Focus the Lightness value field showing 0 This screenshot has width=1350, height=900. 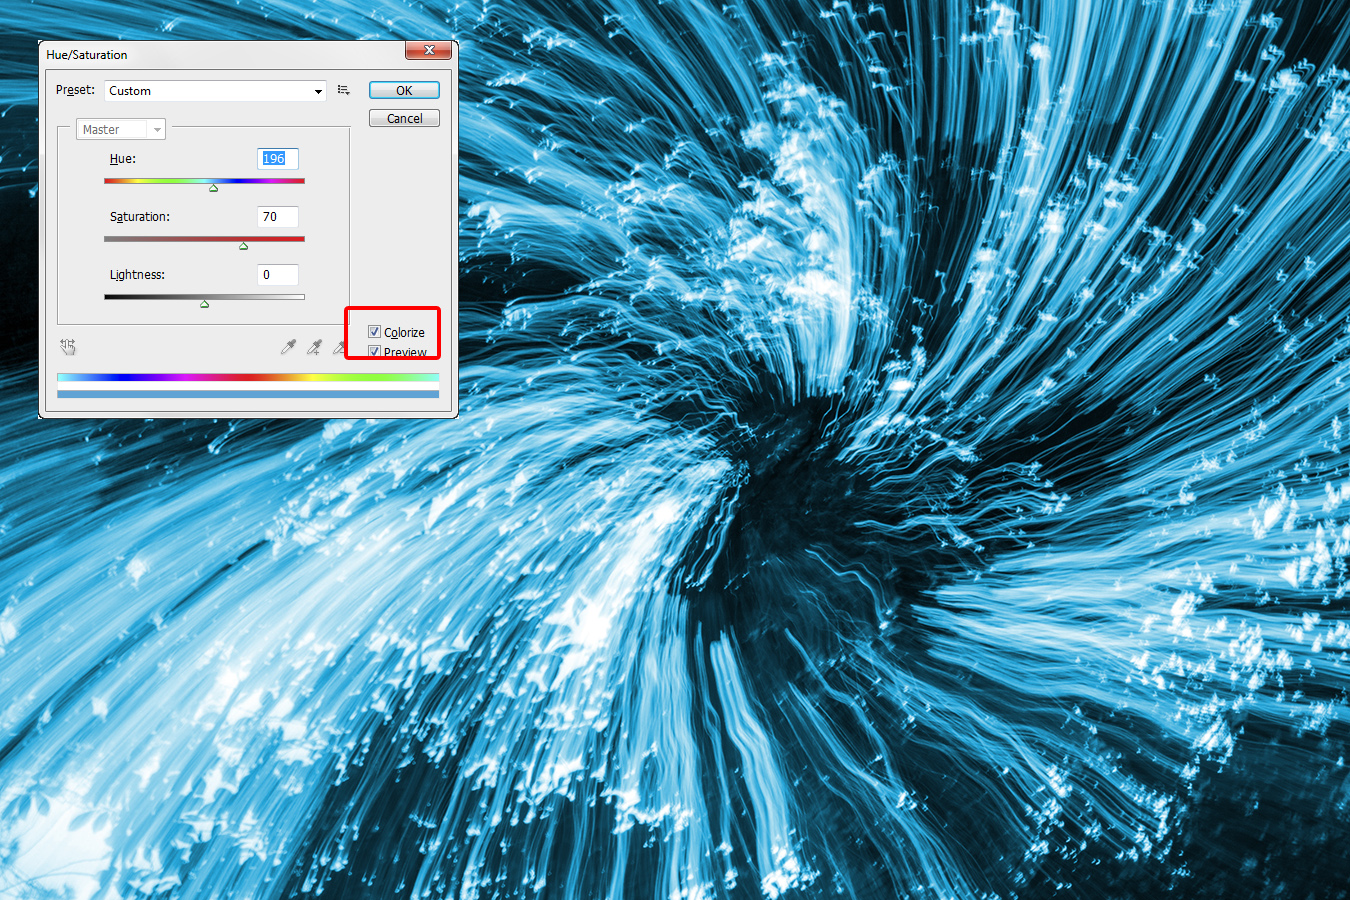click(278, 275)
